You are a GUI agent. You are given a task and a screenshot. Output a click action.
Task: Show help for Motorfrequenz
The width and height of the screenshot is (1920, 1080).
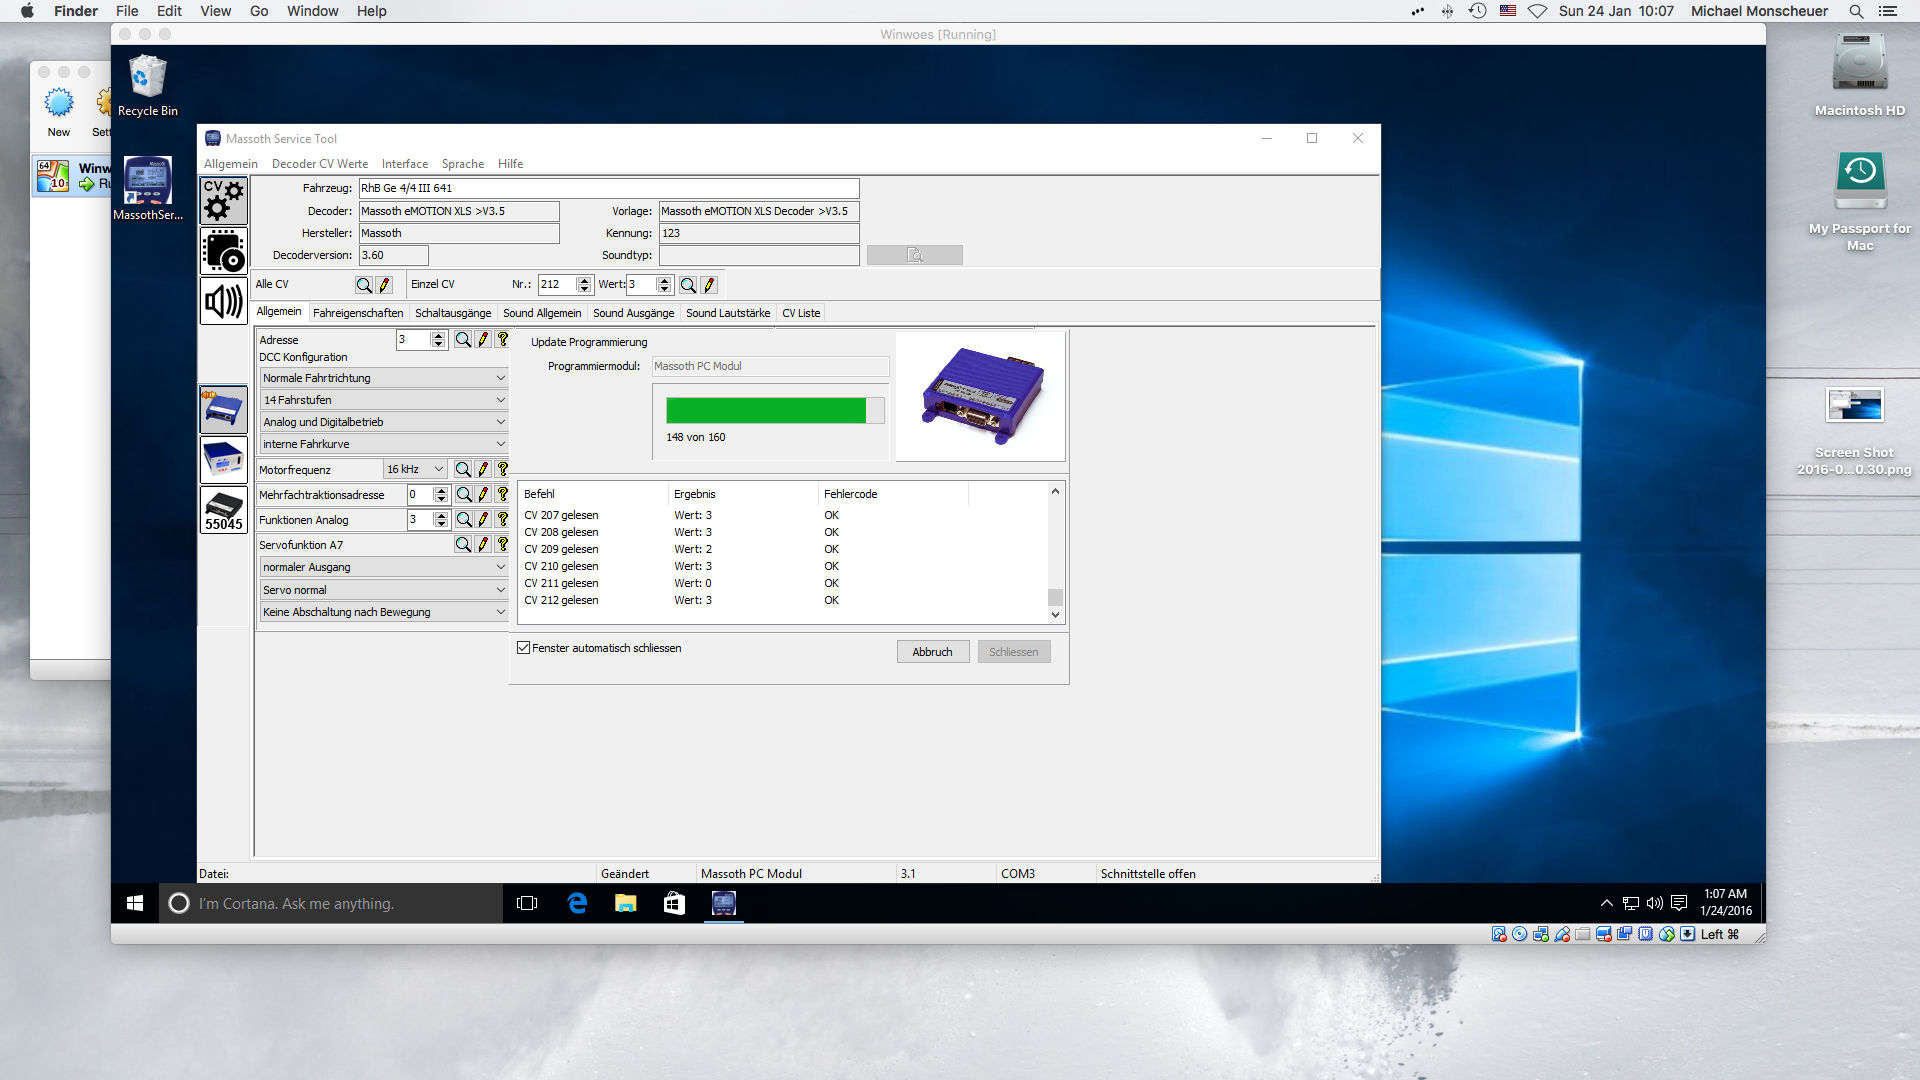click(502, 469)
